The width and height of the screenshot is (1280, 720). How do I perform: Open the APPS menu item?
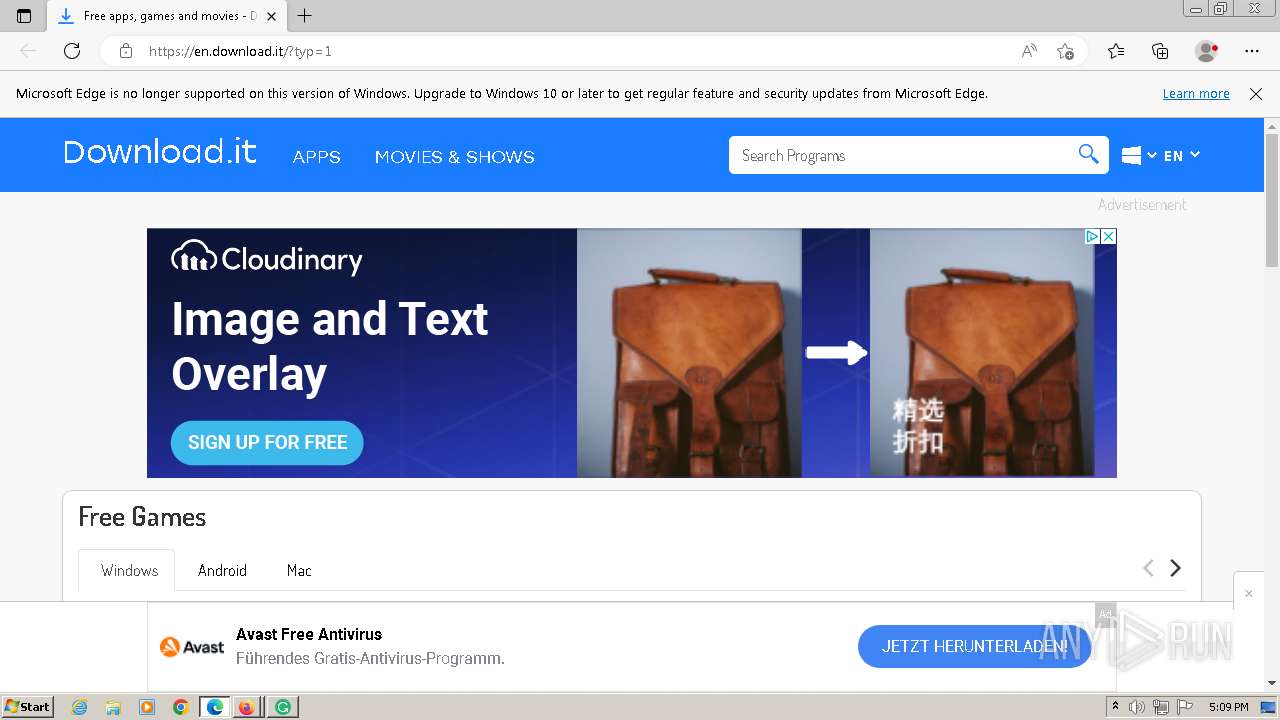(317, 157)
